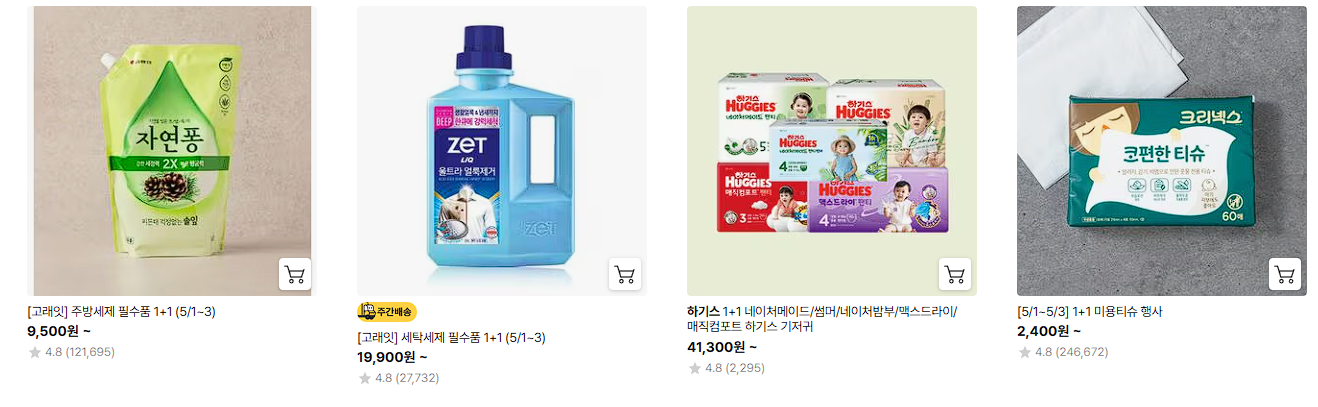Click star rating icon under 9,500원
Viewport: 1318px width, 407px height.
[x=35, y=352]
